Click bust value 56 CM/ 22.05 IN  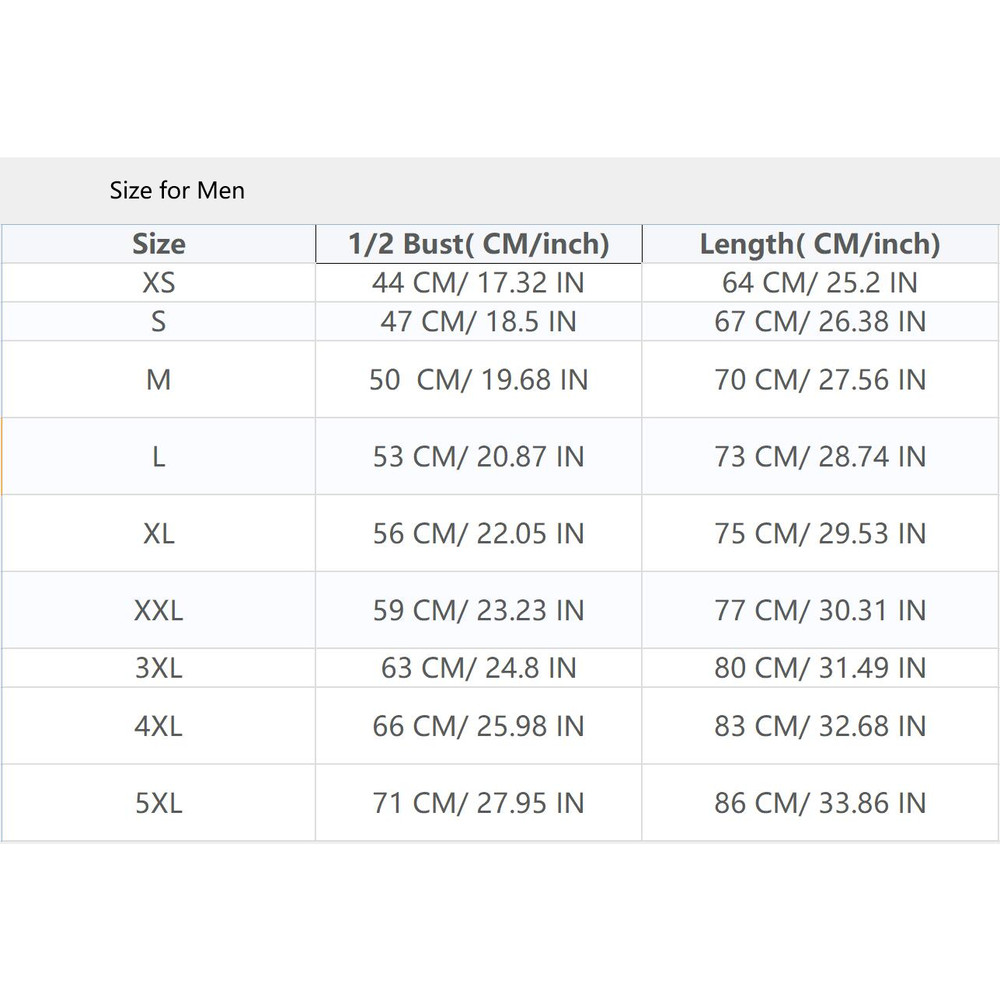[478, 534]
